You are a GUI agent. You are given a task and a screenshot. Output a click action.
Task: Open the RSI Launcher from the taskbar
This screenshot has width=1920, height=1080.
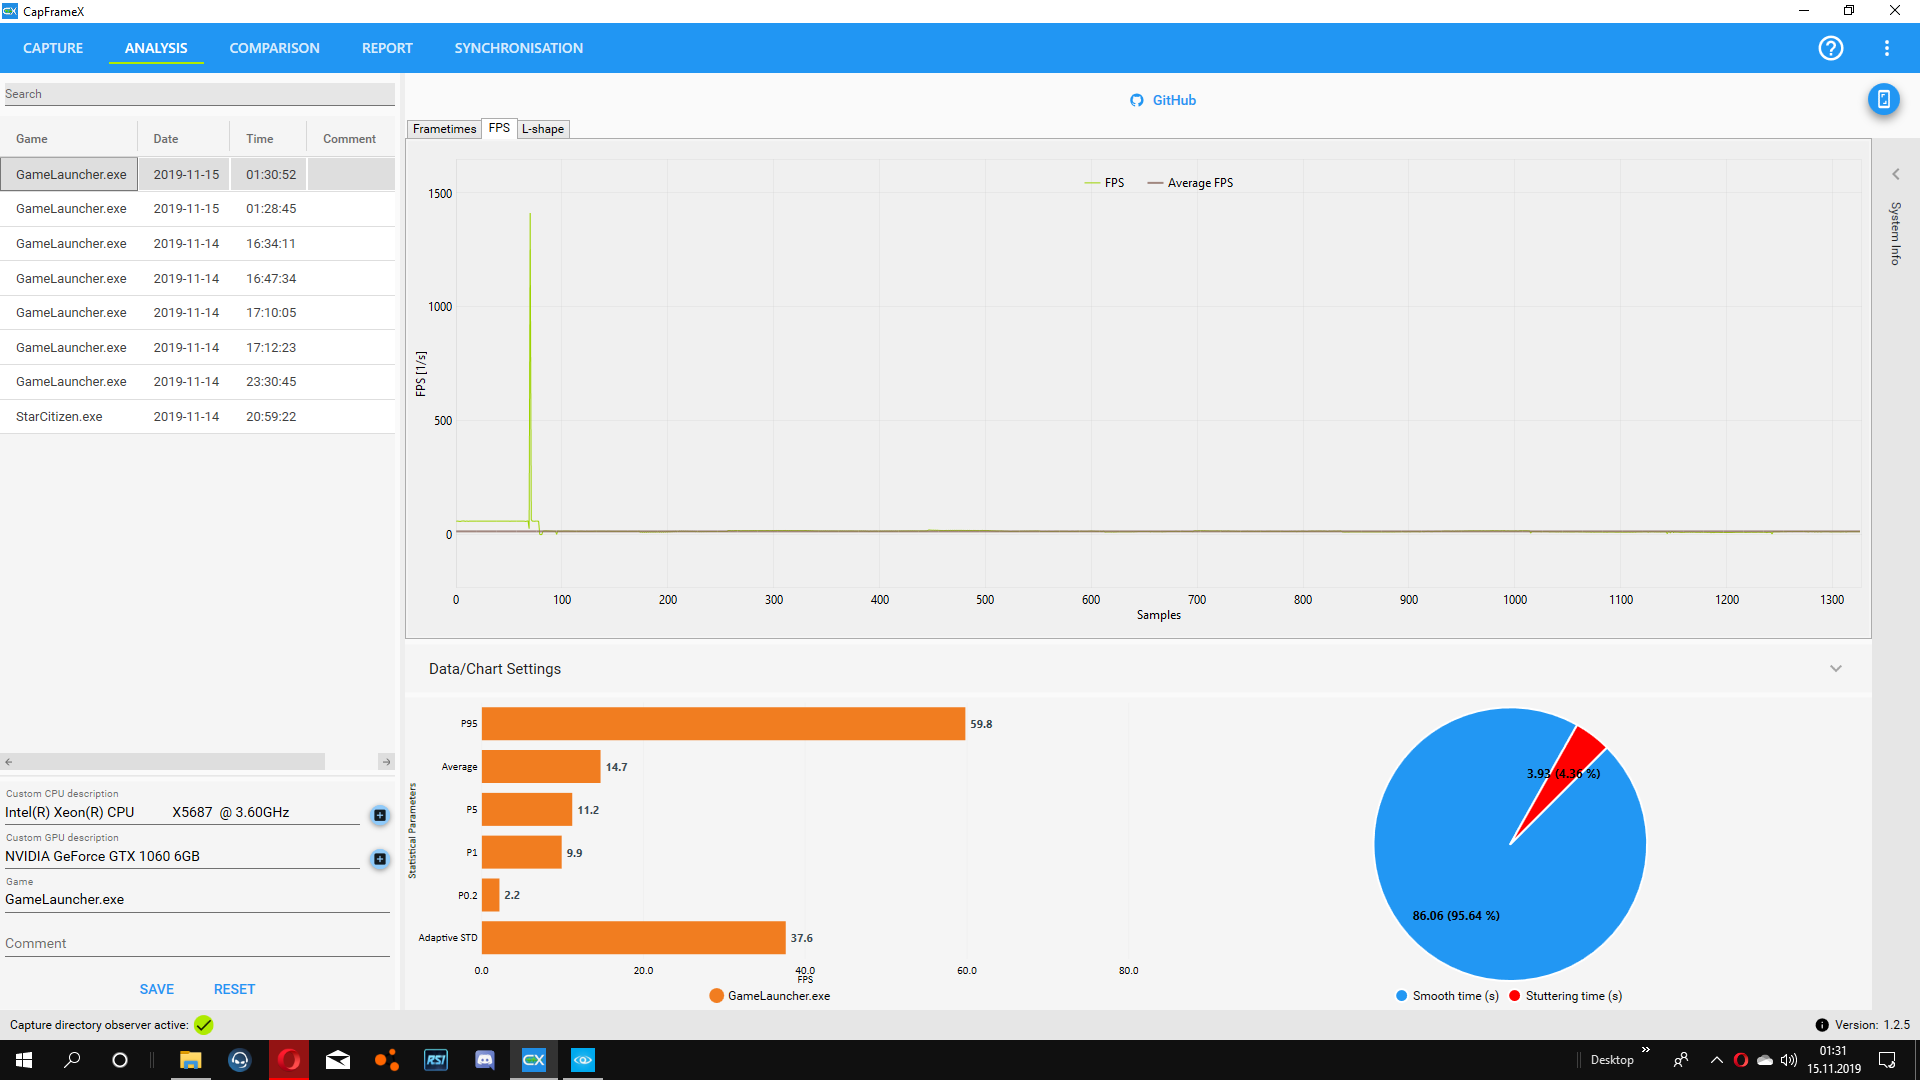(436, 1060)
